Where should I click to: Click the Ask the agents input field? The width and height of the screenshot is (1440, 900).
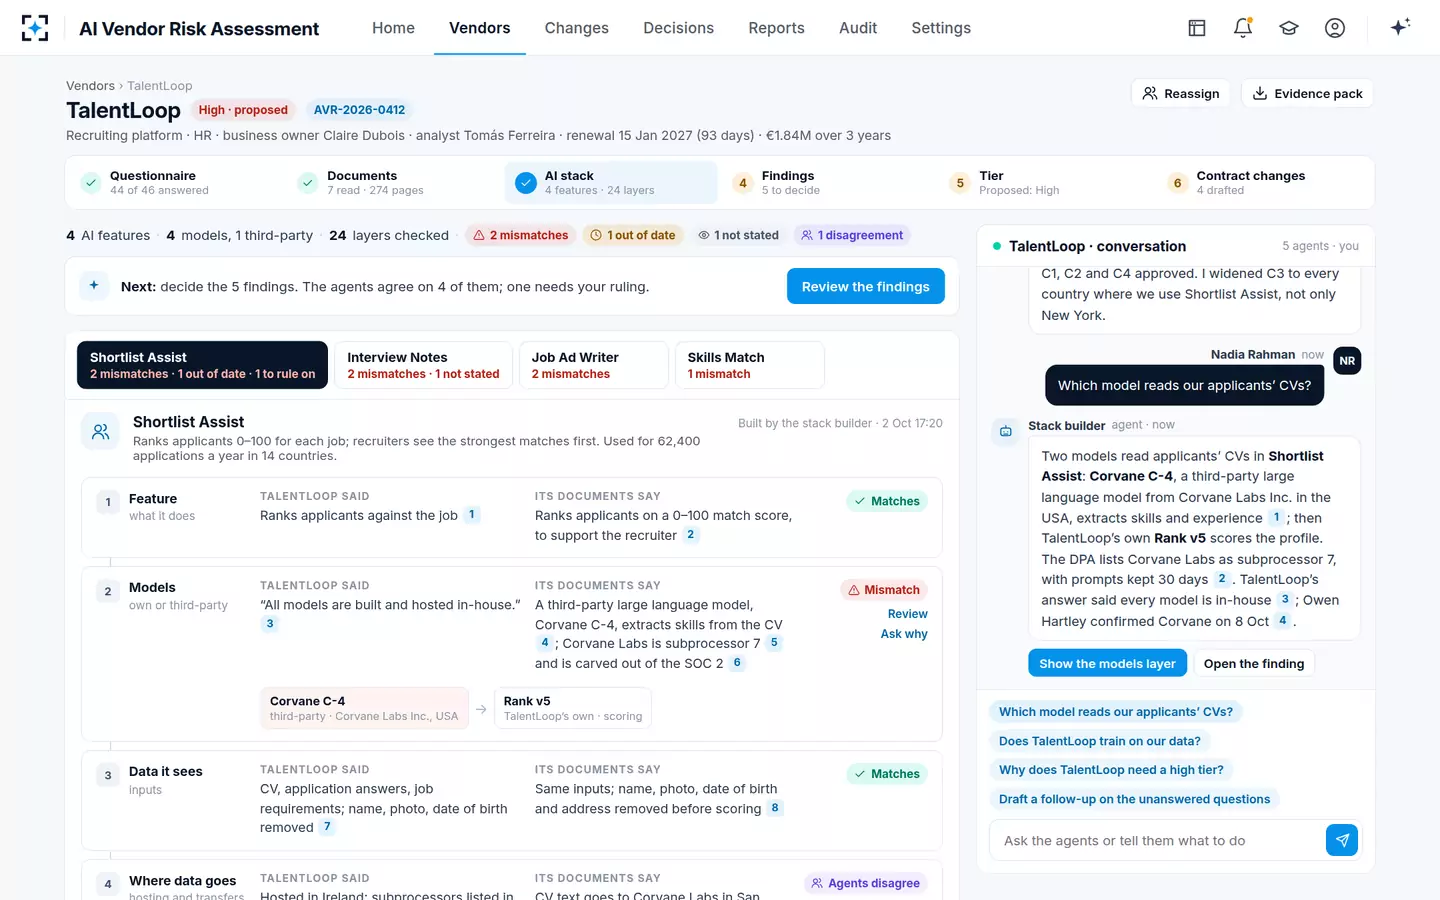coord(1158,840)
